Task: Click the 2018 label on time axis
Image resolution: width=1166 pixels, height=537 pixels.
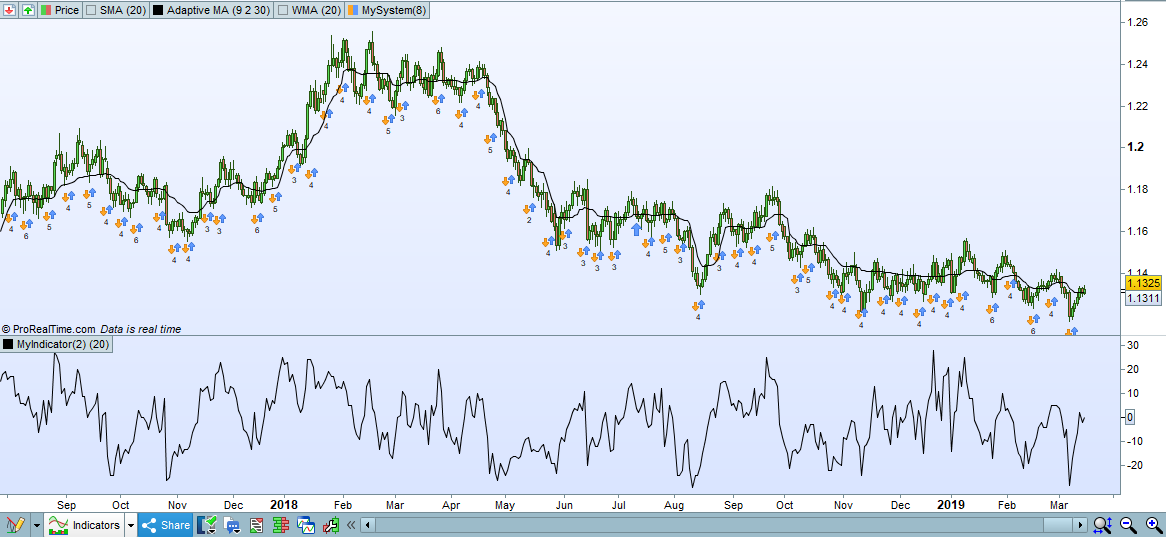Action: pyautogui.click(x=283, y=504)
